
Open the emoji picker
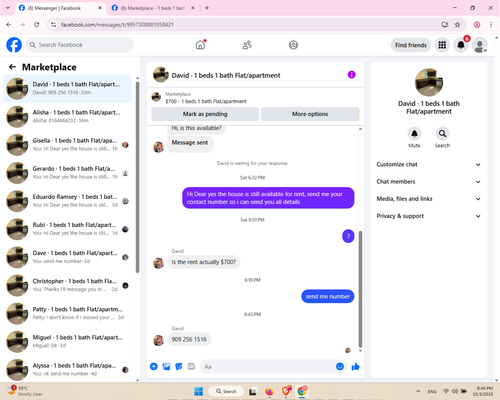click(340, 367)
